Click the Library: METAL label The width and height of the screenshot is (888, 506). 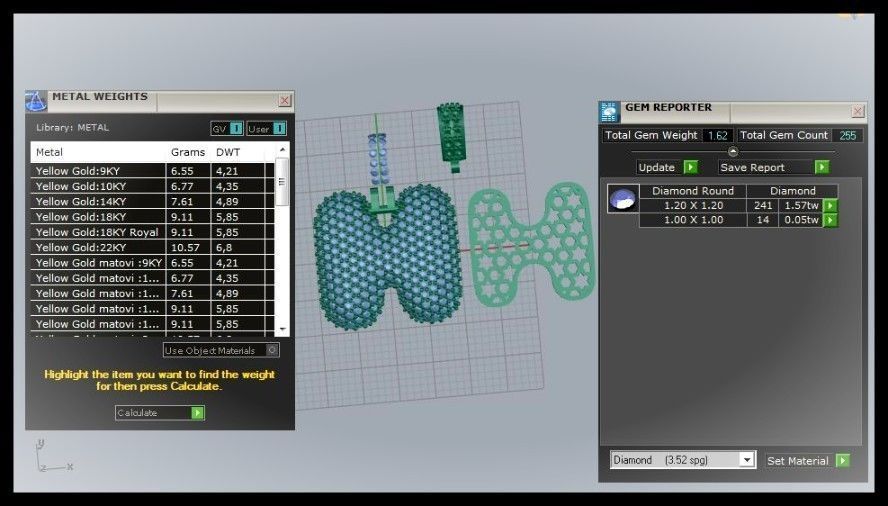72,127
